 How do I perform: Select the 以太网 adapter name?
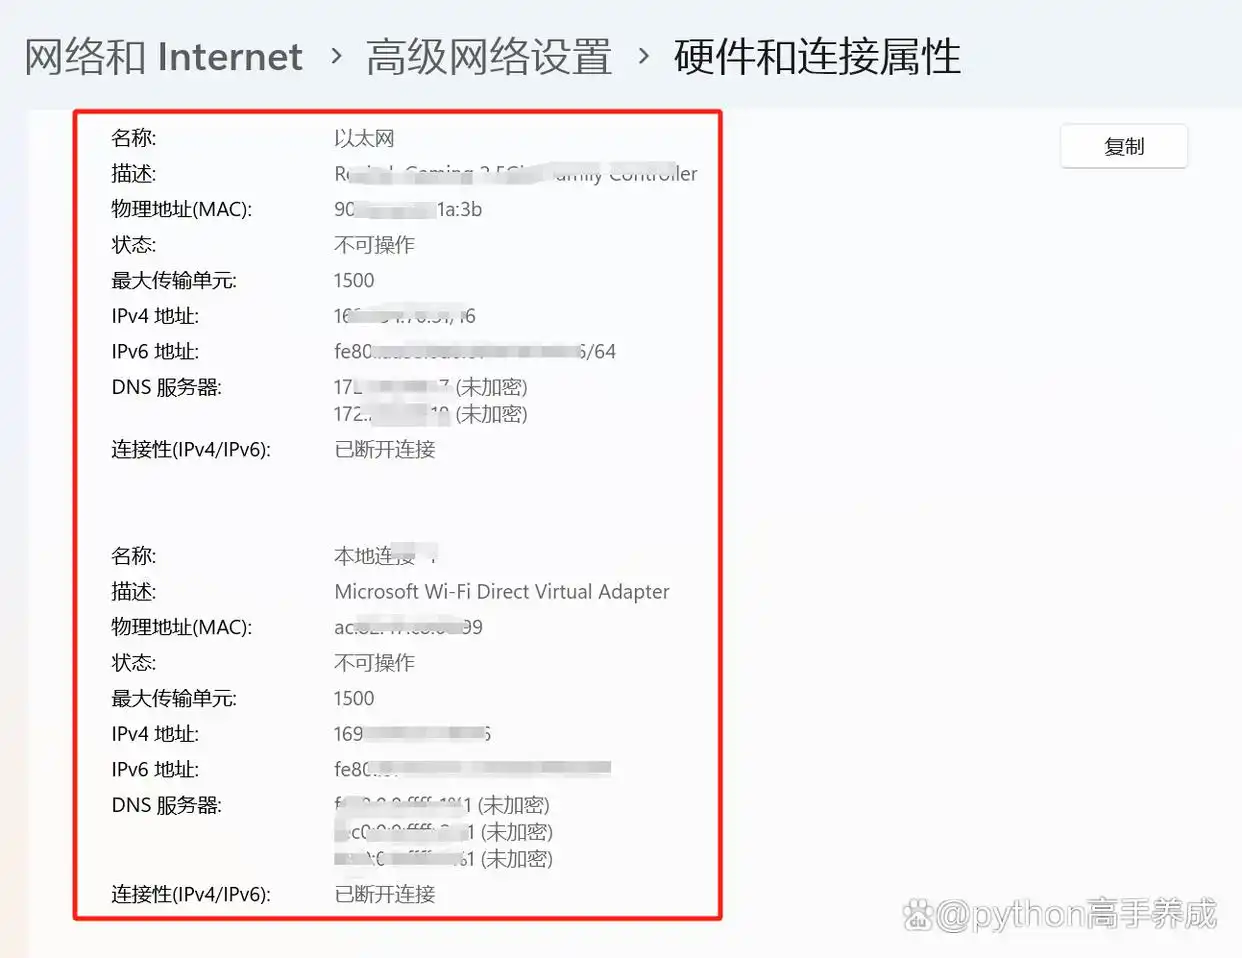click(363, 137)
